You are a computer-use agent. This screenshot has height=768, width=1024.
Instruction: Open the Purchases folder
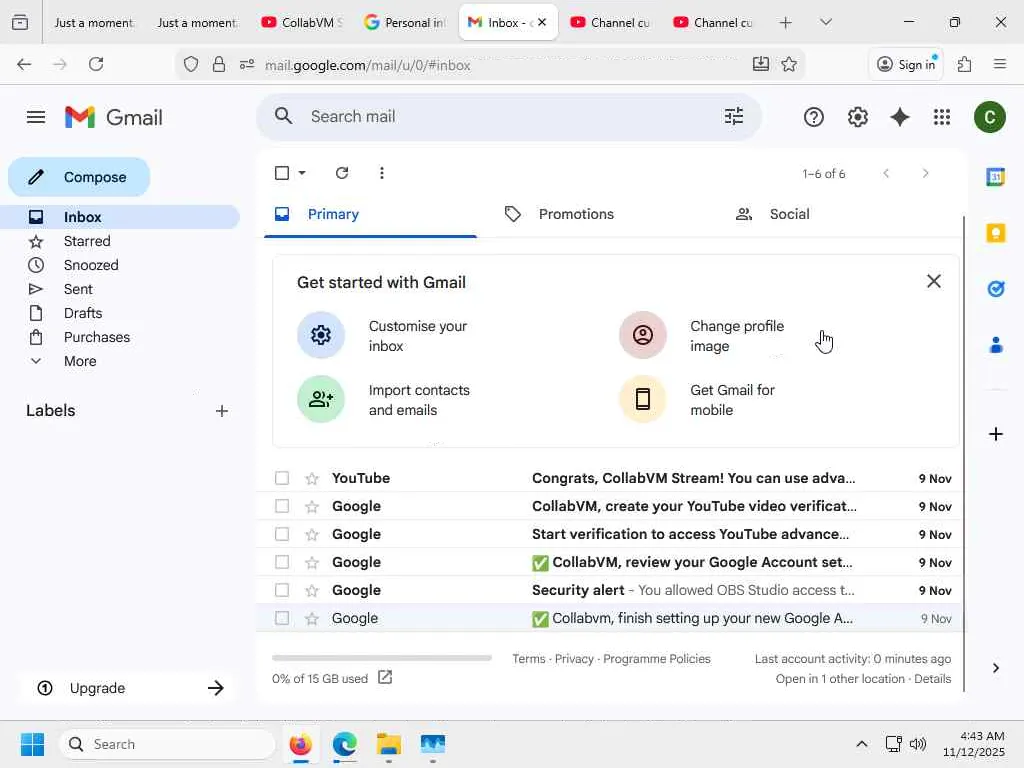pos(97,337)
